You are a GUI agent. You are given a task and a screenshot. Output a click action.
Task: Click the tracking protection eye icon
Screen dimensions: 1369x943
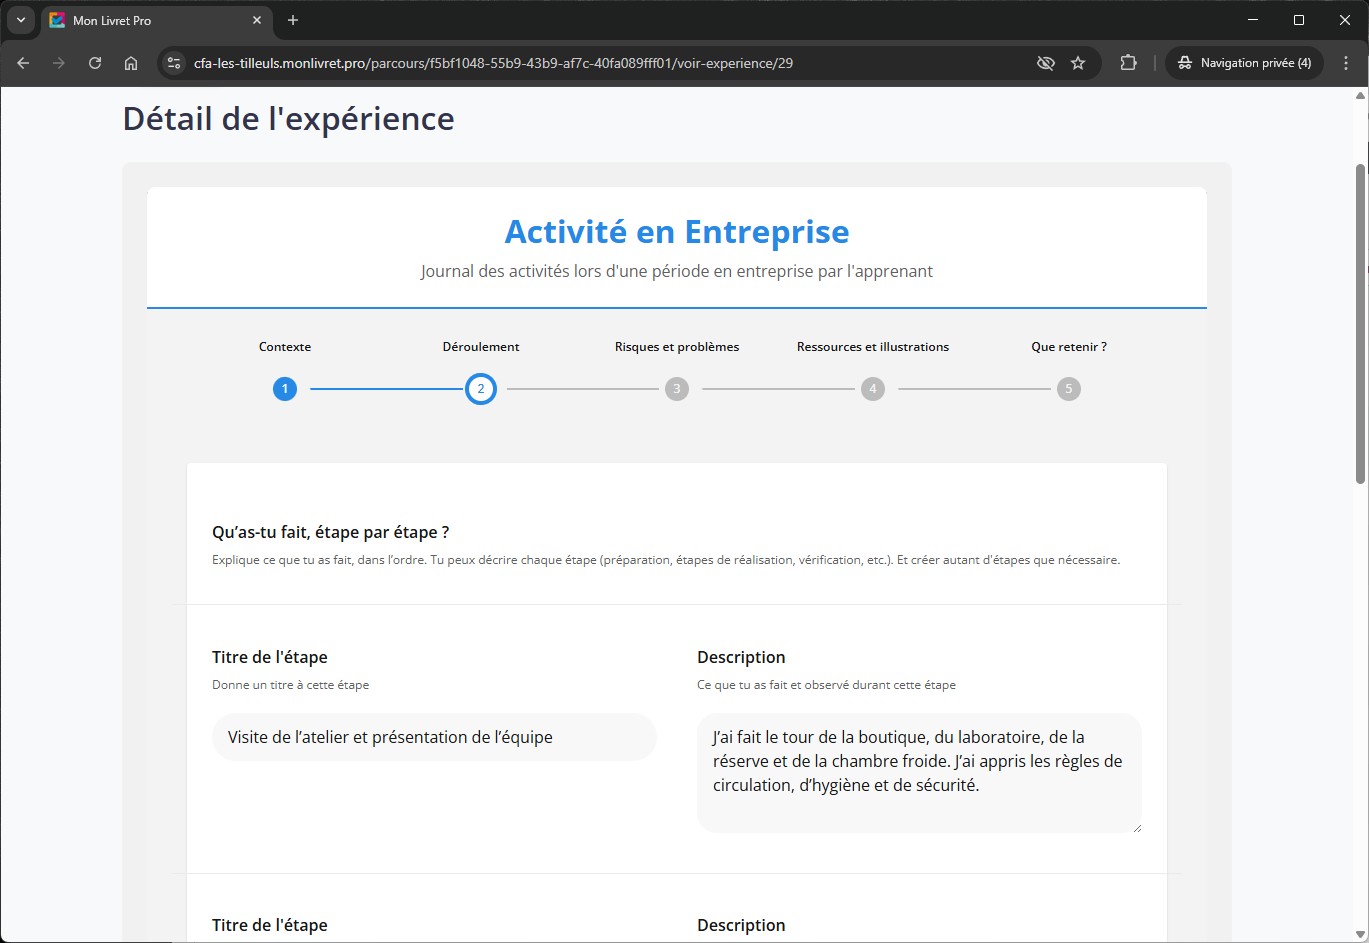pyautogui.click(x=1046, y=63)
